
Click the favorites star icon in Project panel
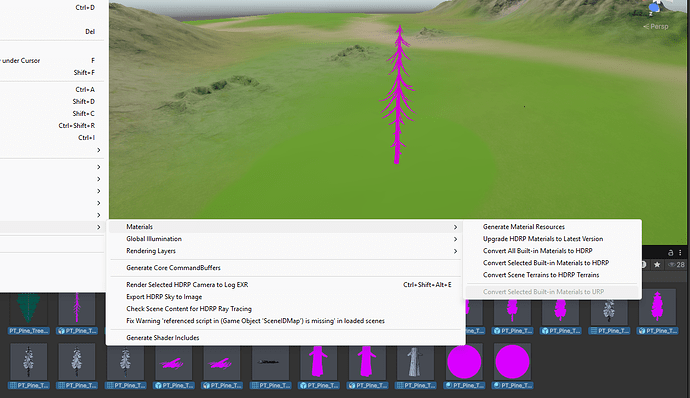[657, 265]
